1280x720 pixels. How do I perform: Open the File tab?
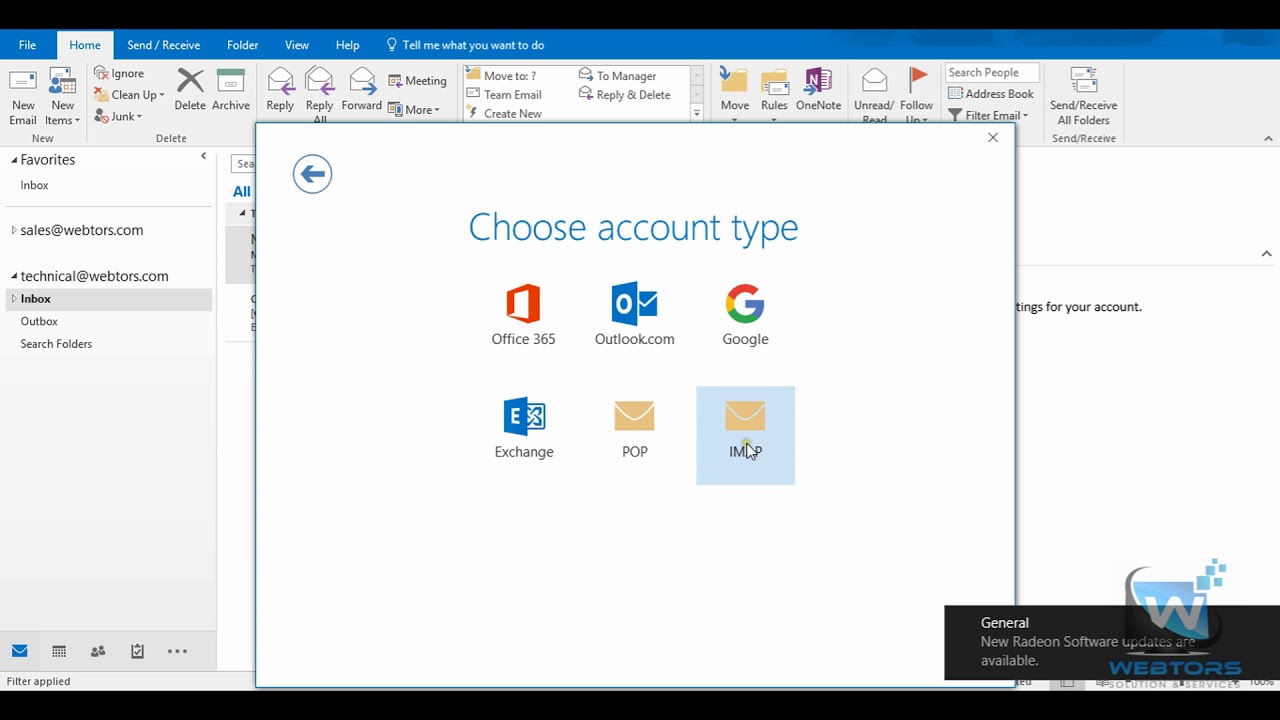tap(28, 45)
